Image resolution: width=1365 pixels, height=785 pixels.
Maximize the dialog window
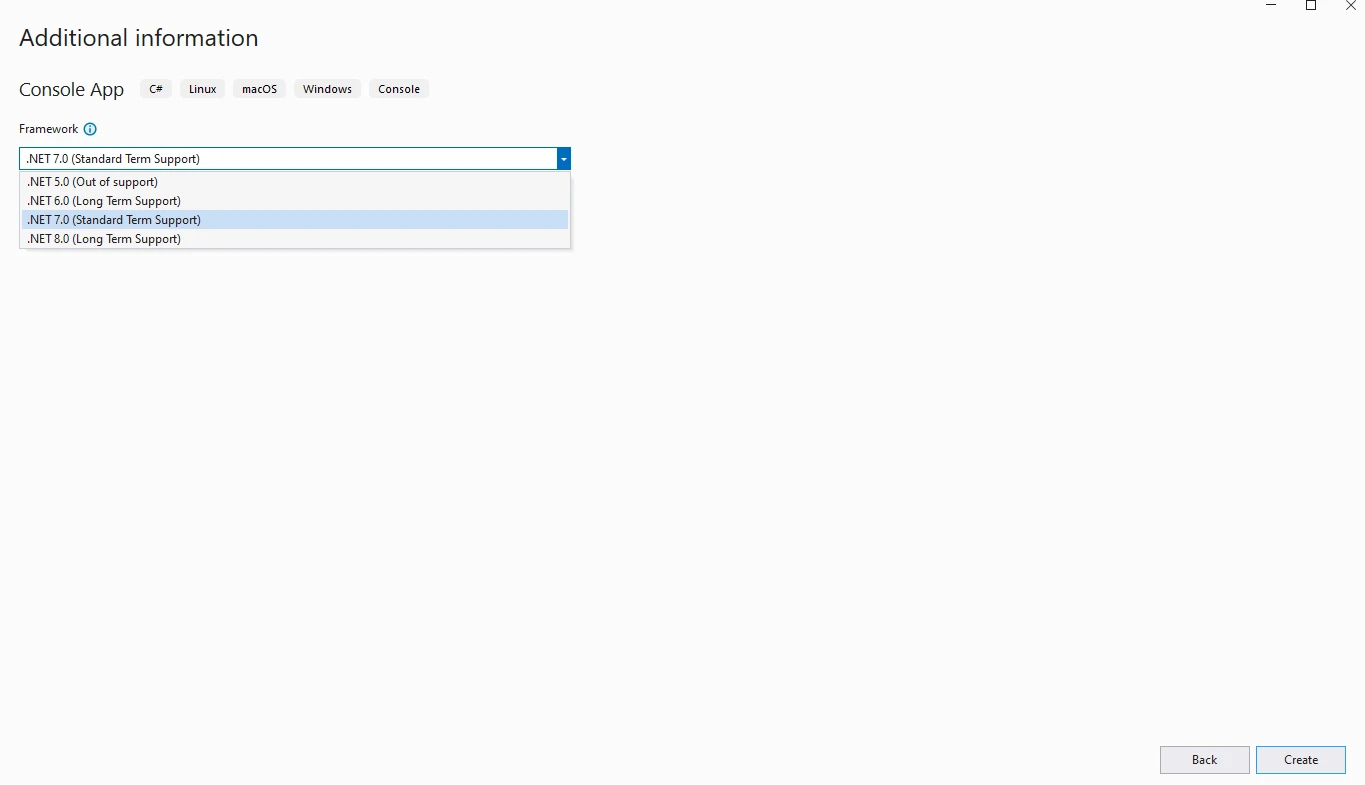pos(1311,6)
